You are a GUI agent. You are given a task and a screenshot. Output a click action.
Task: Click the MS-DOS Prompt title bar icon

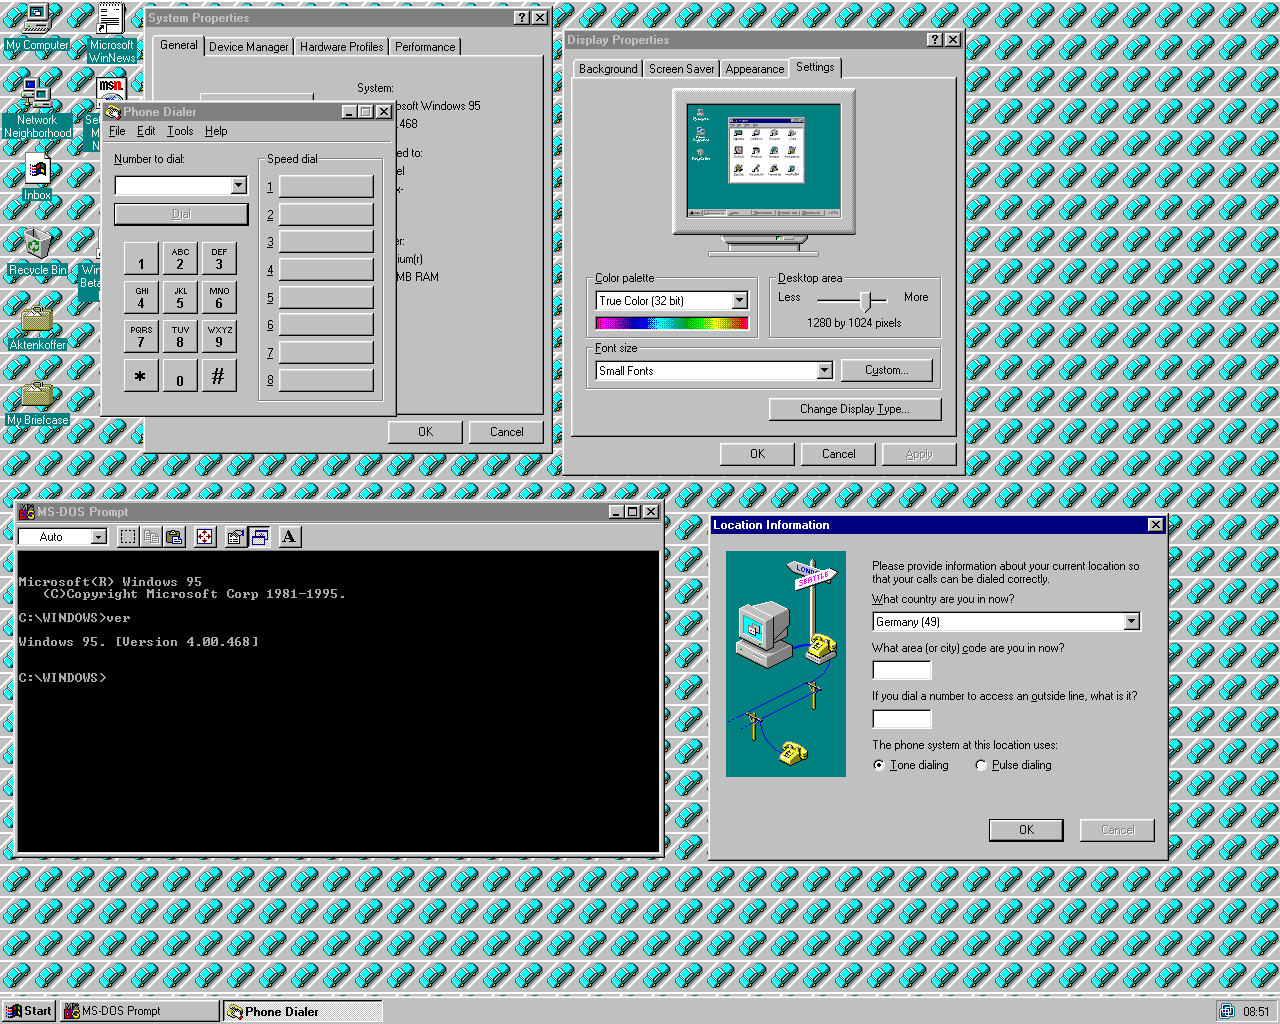point(27,512)
